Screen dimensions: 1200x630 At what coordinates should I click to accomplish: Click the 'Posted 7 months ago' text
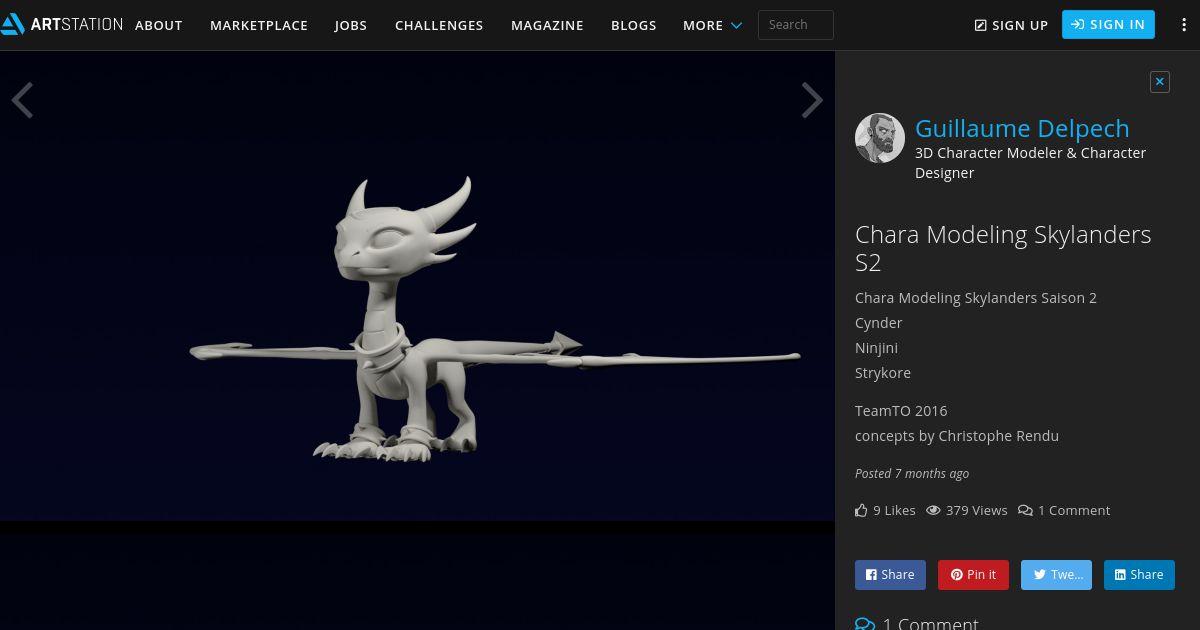[912, 474]
